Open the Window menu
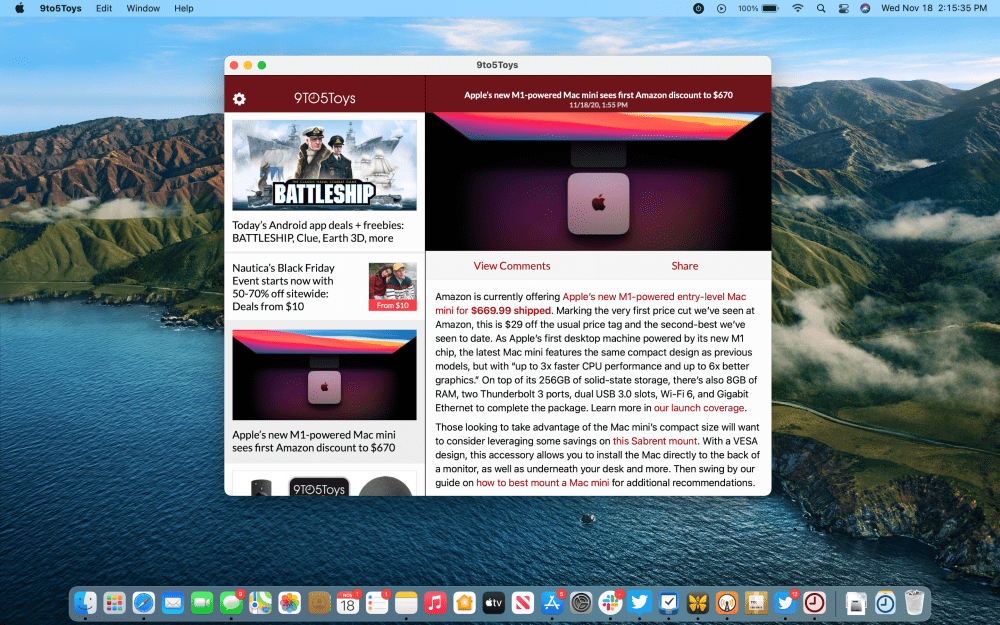 click(x=143, y=8)
